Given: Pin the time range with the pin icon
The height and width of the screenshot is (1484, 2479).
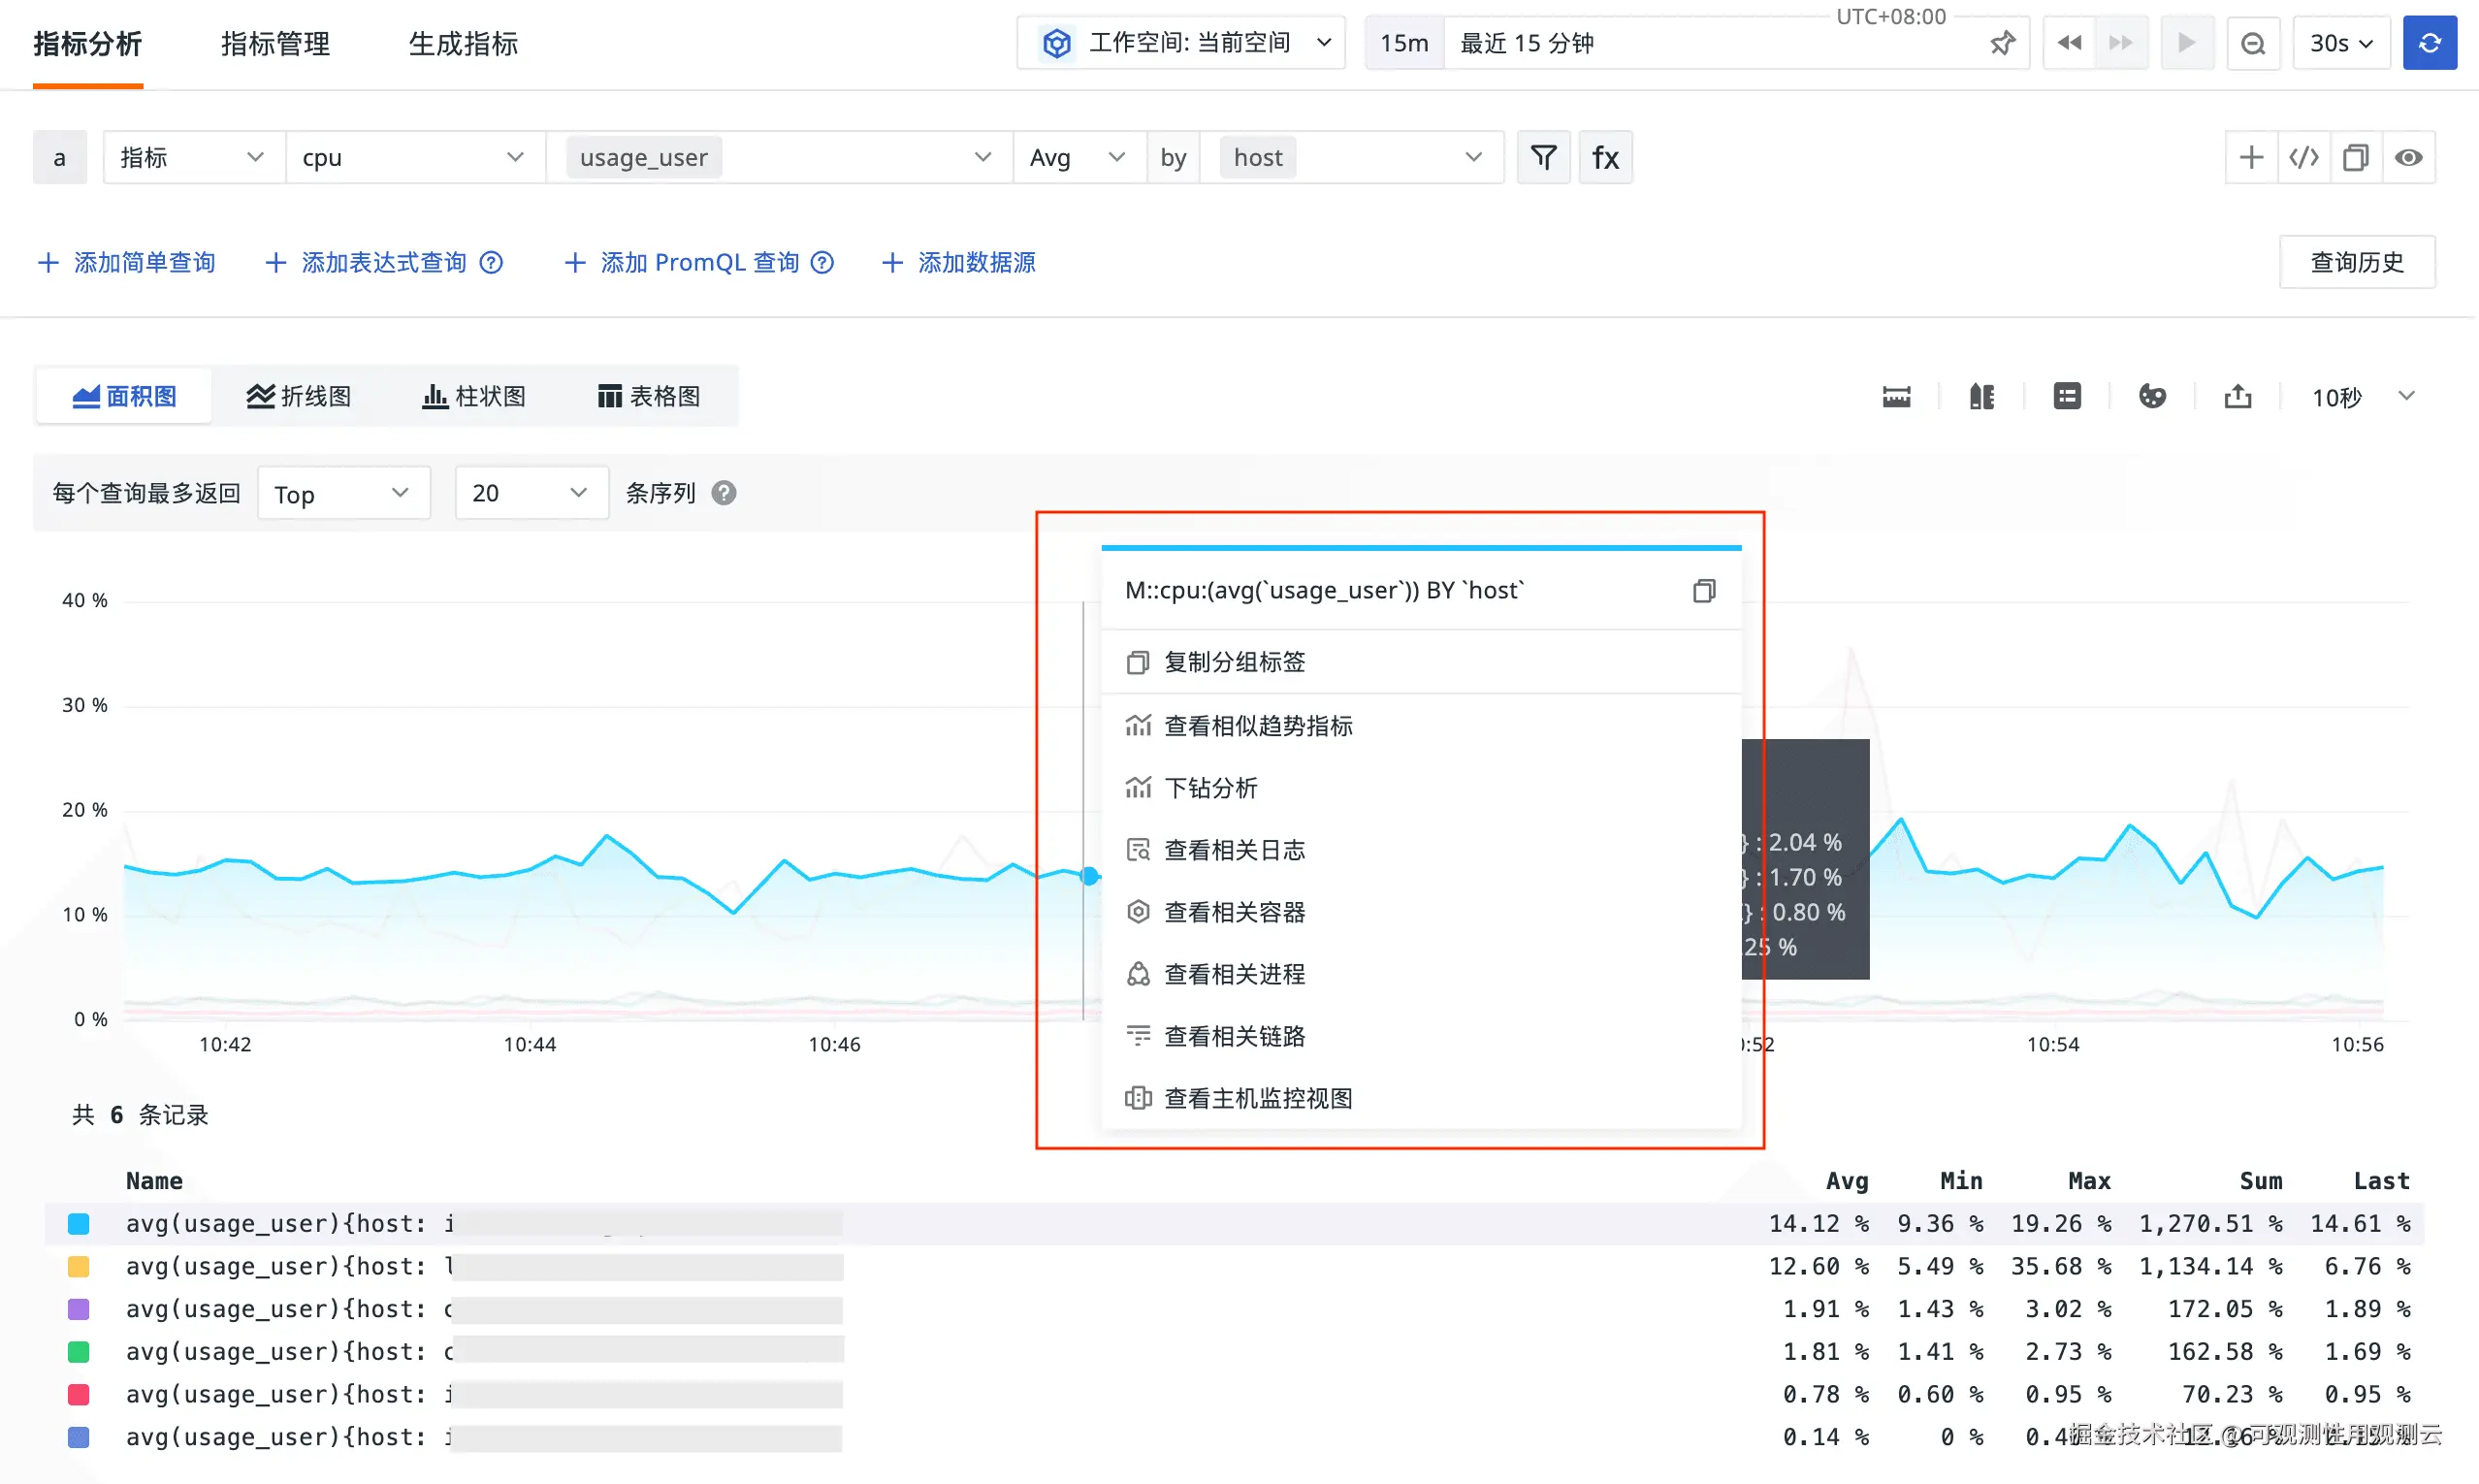Looking at the screenshot, I should 2002,43.
